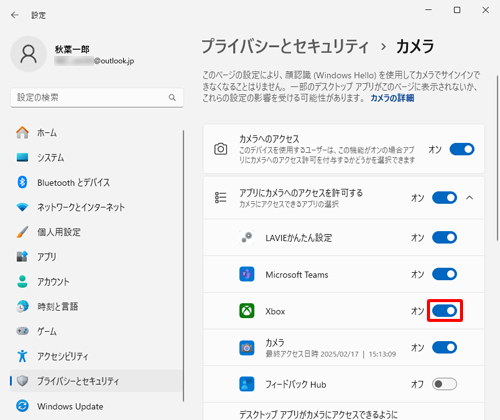The width and height of the screenshot is (500, 420).
Task: Open the ホーム settings page
Action: coord(97,133)
